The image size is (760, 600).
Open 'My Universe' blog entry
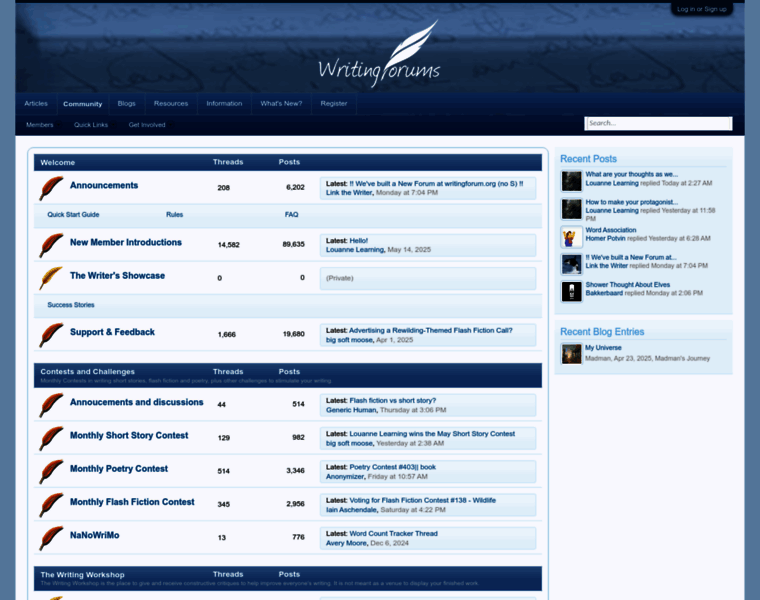(x=603, y=348)
